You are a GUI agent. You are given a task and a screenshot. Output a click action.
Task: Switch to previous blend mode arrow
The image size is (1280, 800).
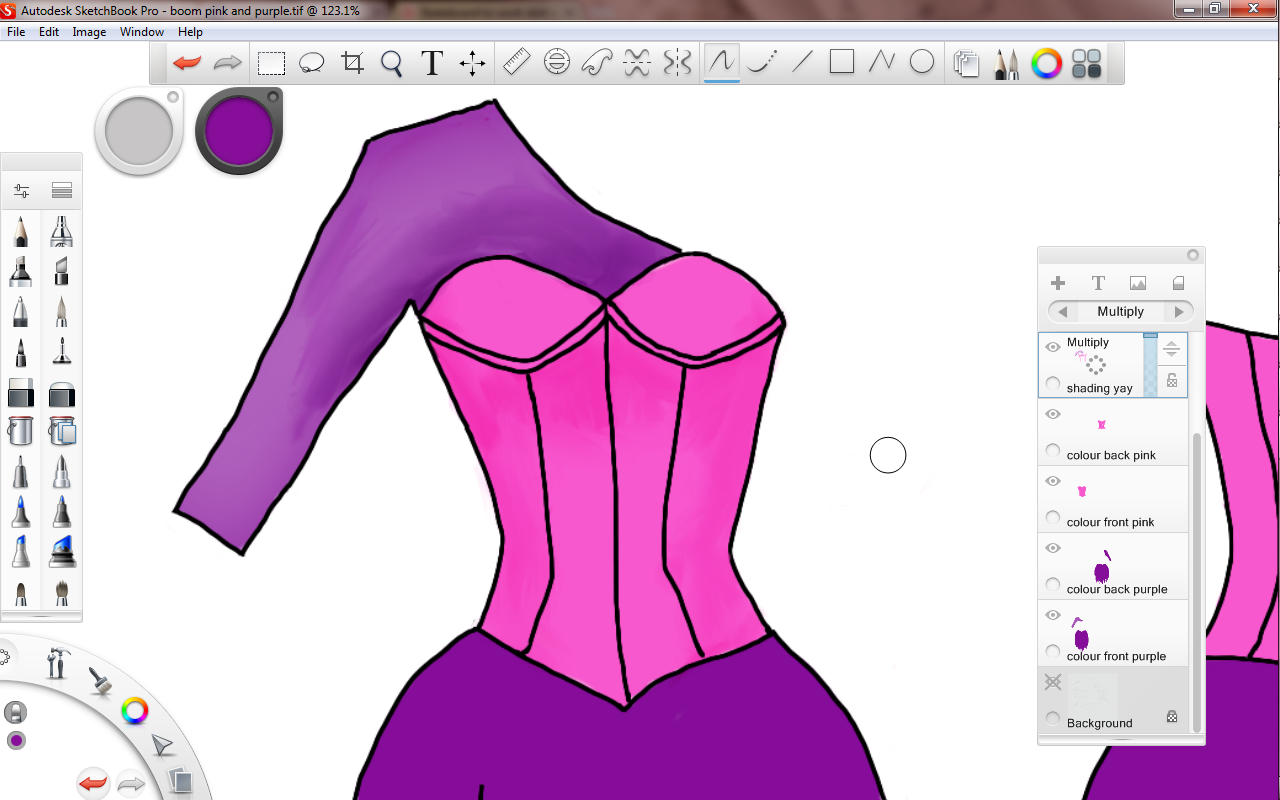point(1062,312)
